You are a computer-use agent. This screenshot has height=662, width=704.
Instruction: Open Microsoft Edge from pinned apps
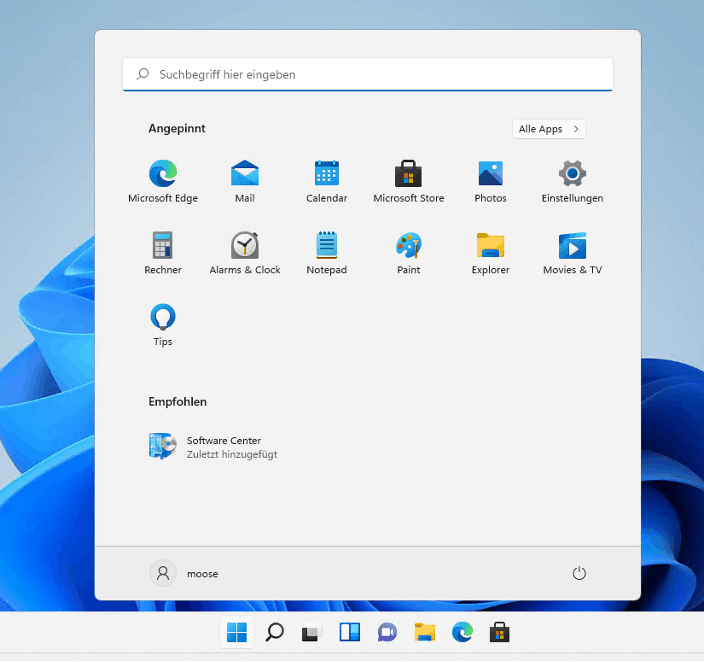point(163,181)
